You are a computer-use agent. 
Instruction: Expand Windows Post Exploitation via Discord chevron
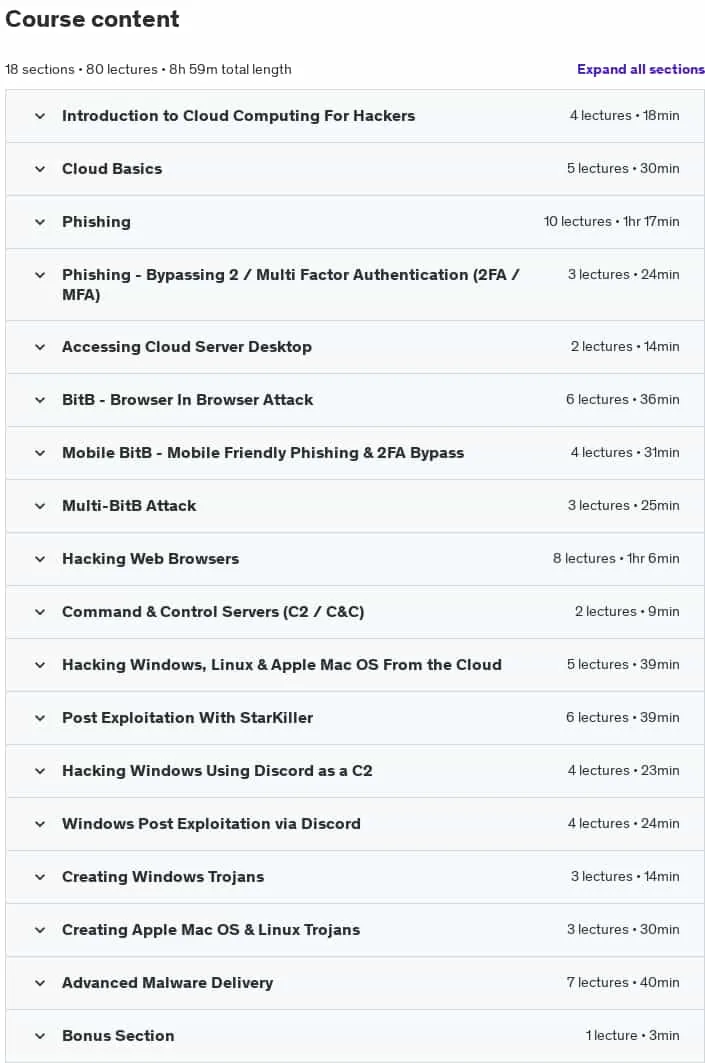coord(40,824)
